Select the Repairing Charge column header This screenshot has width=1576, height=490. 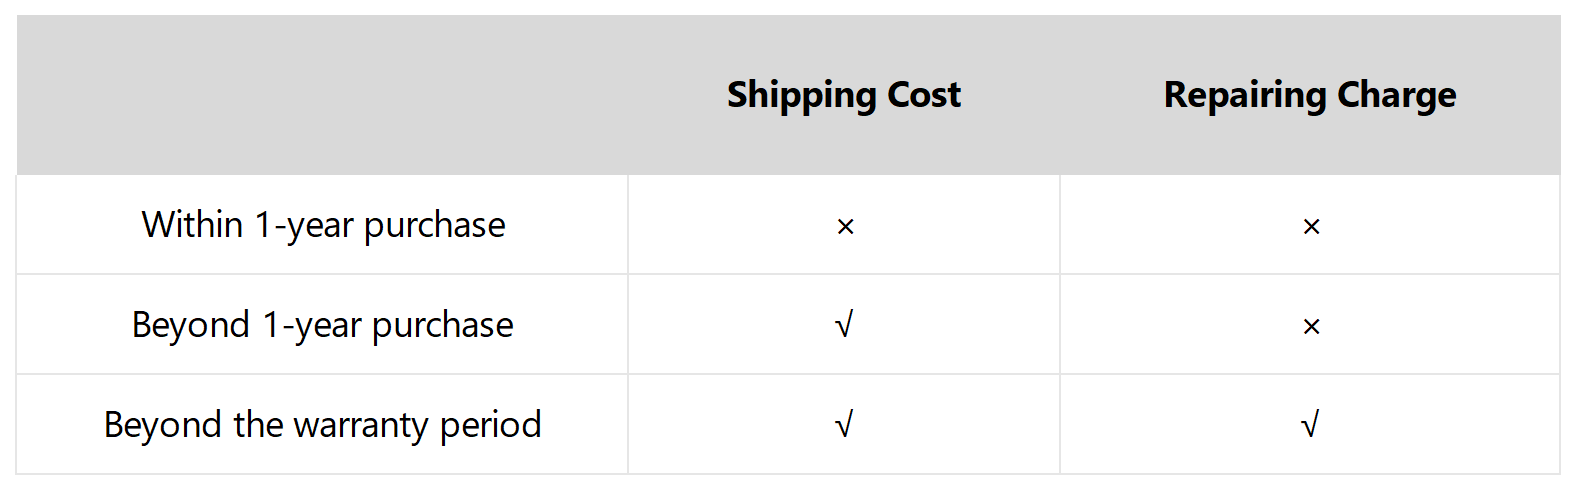tap(1309, 95)
